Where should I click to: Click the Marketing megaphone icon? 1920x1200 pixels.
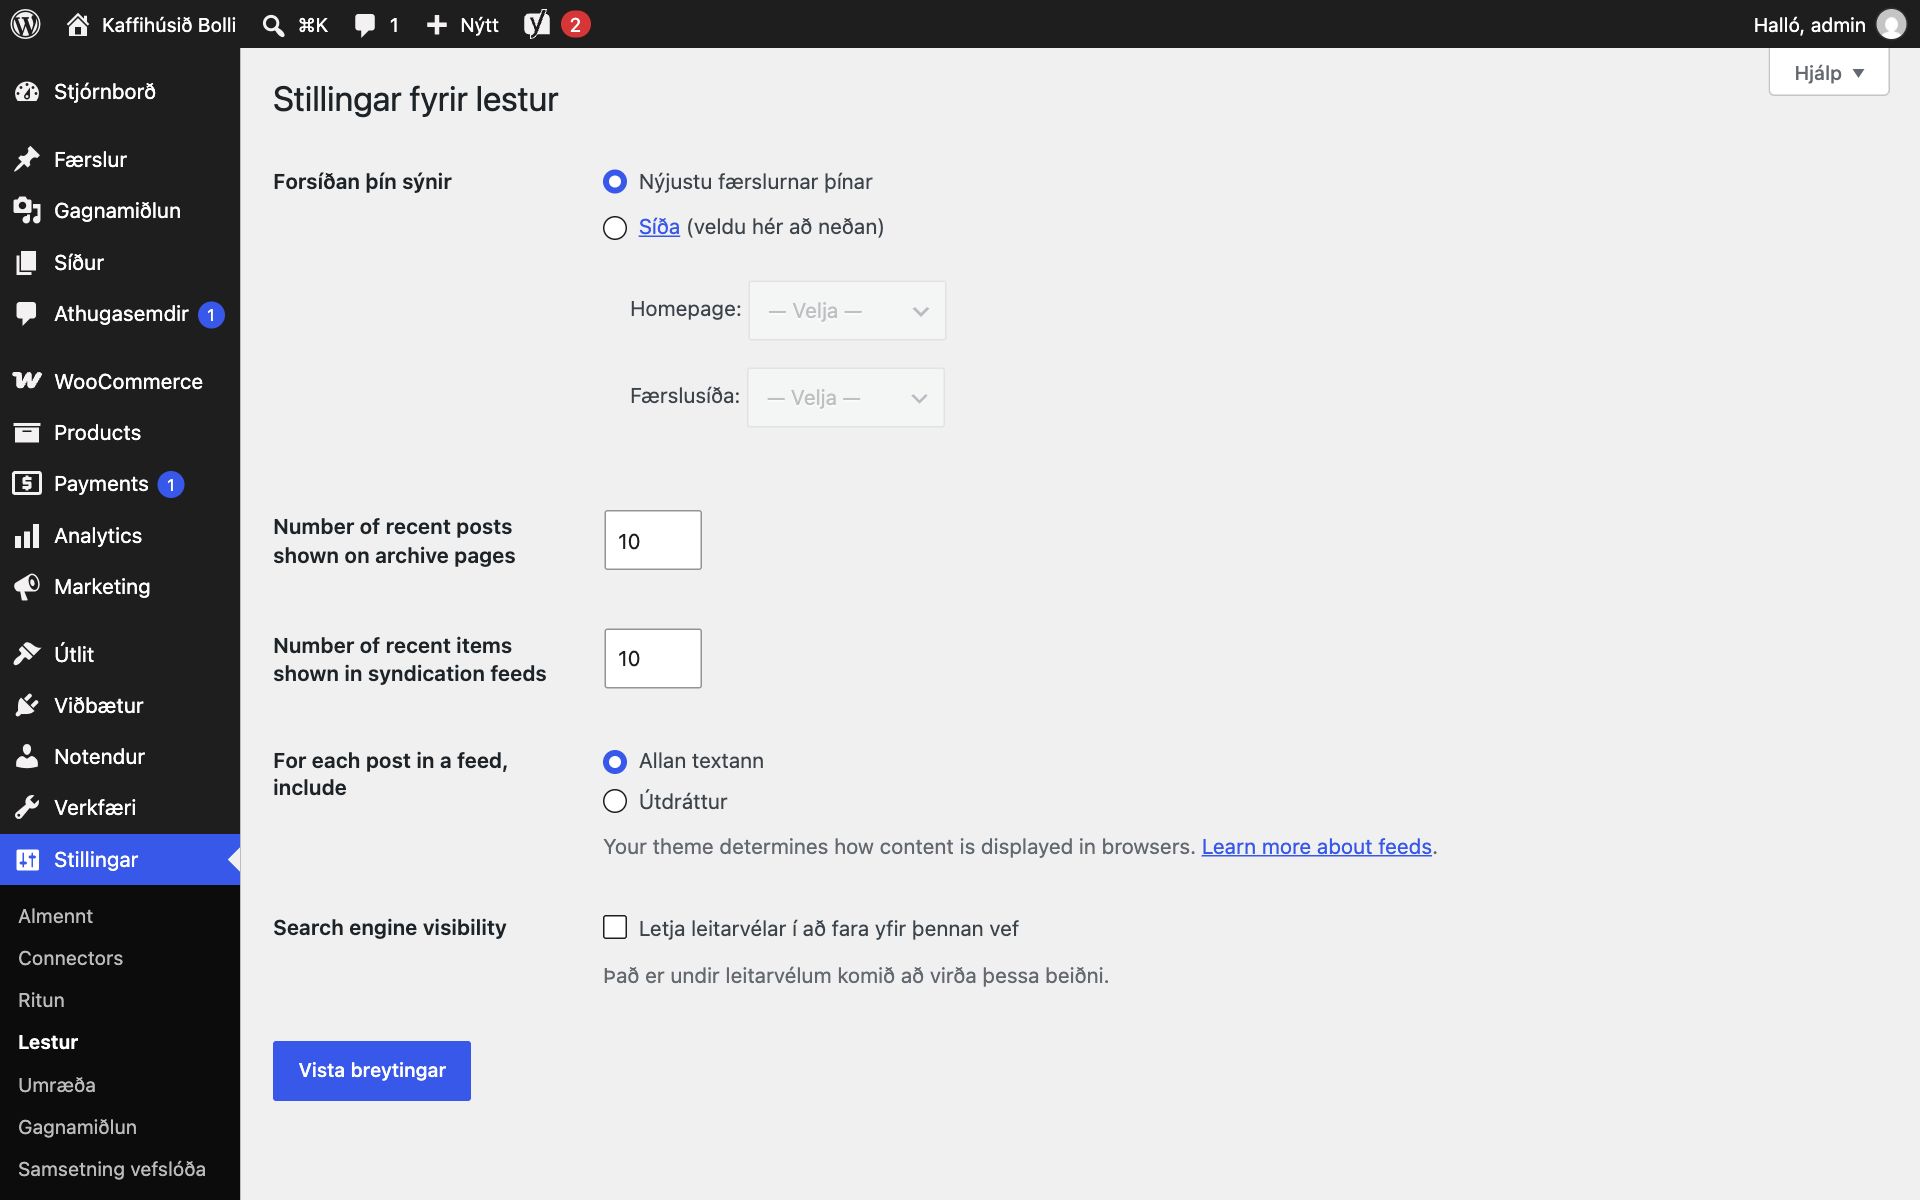pyautogui.click(x=27, y=587)
